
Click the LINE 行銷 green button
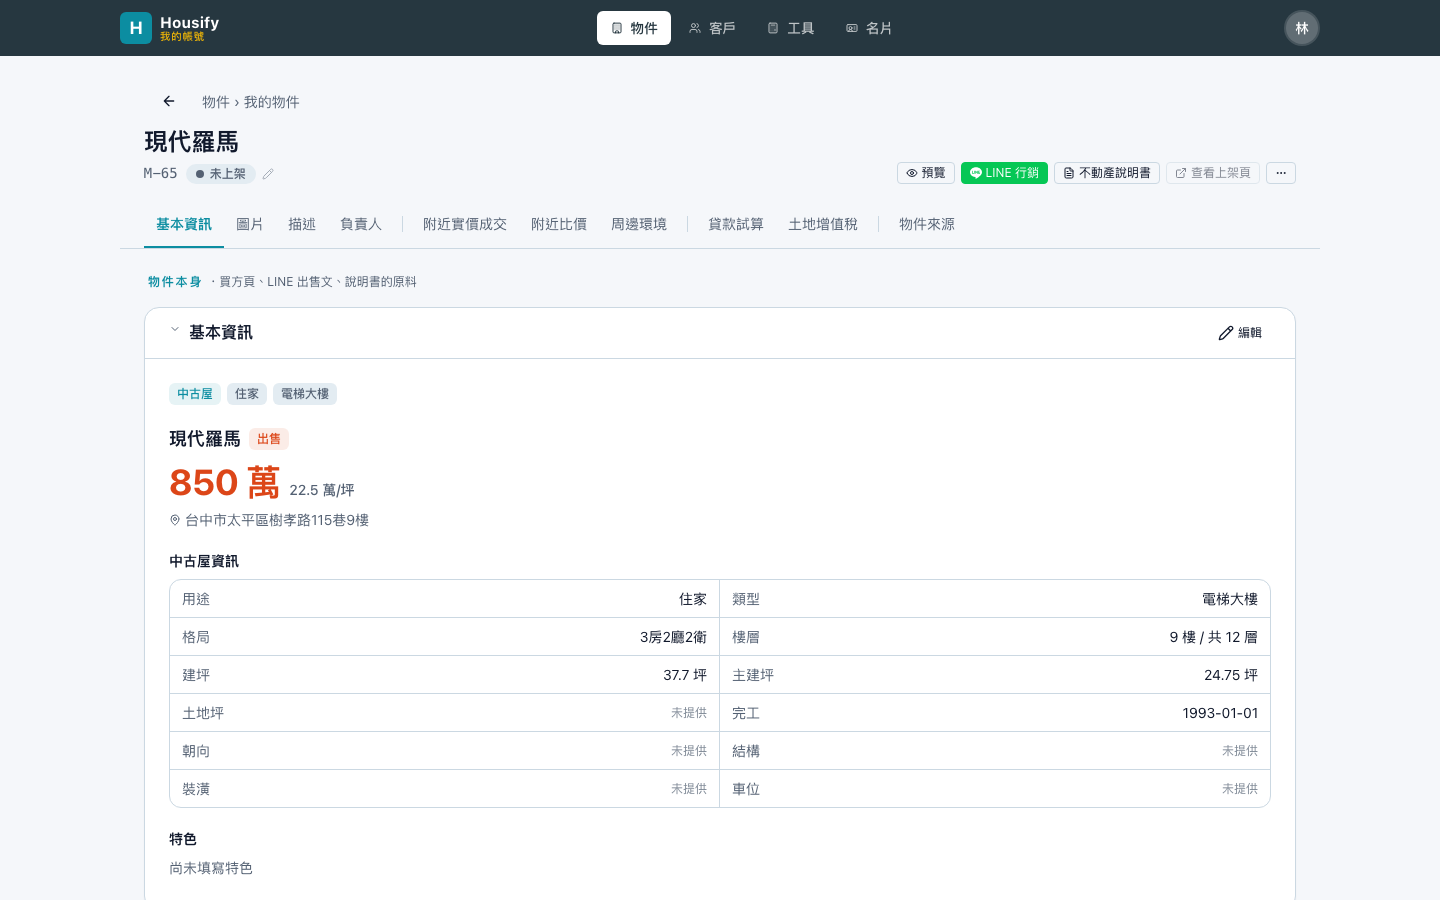(x=1004, y=173)
